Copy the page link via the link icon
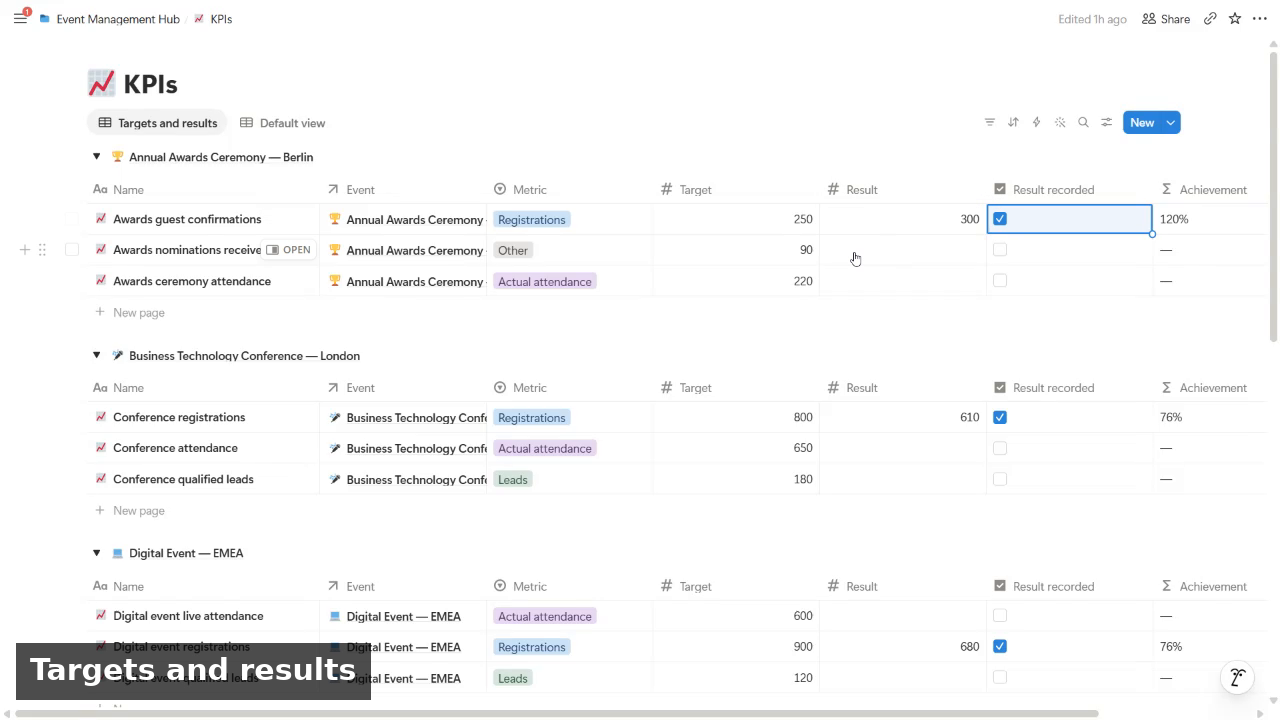Image resolution: width=1280 pixels, height=720 pixels. [1210, 19]
